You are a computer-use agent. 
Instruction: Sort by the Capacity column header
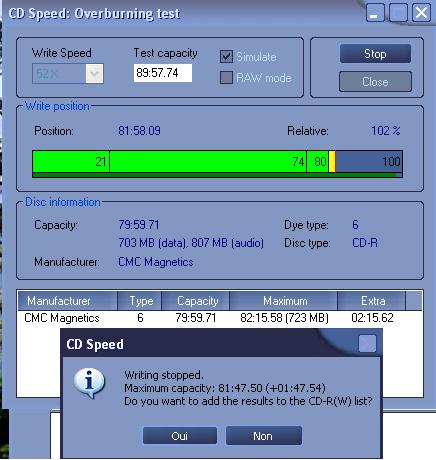click(x=196, y=301)
